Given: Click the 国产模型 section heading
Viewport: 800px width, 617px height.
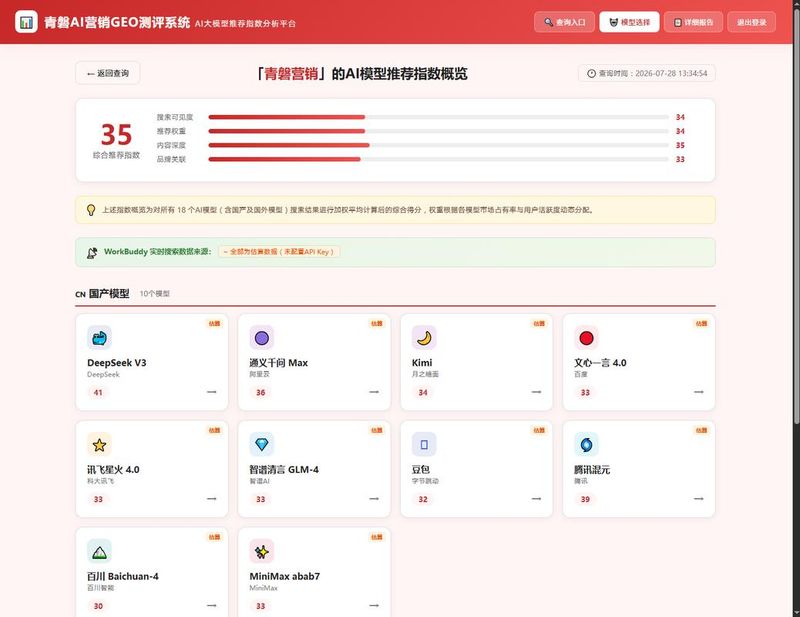Looking at the screenshot, I should (x=109, y=293).
